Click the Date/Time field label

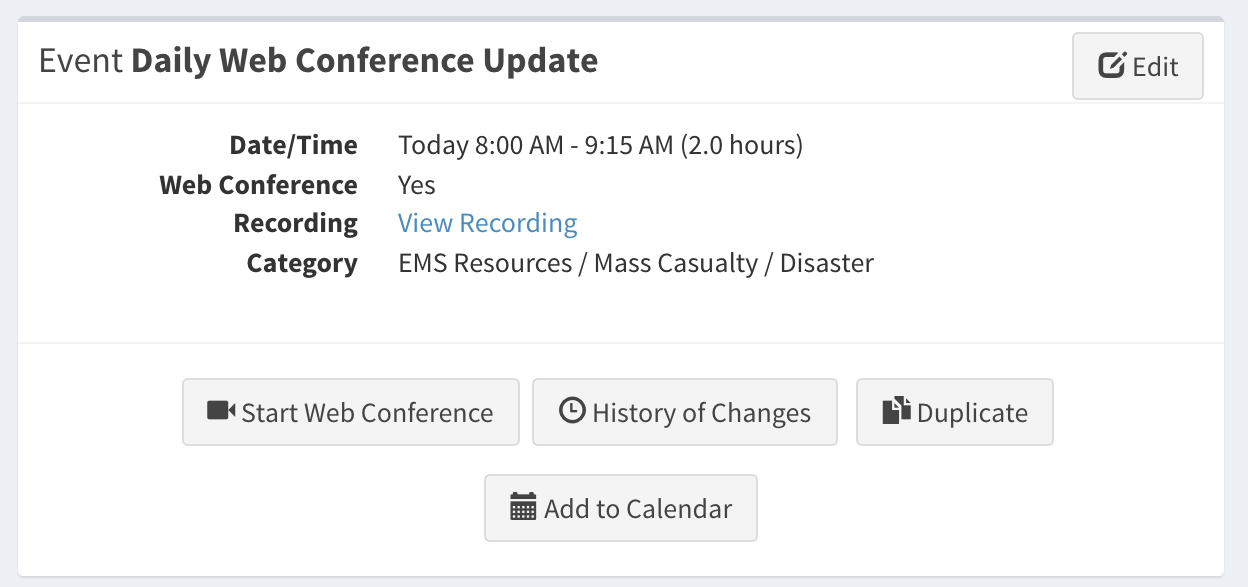click(293, 145)
